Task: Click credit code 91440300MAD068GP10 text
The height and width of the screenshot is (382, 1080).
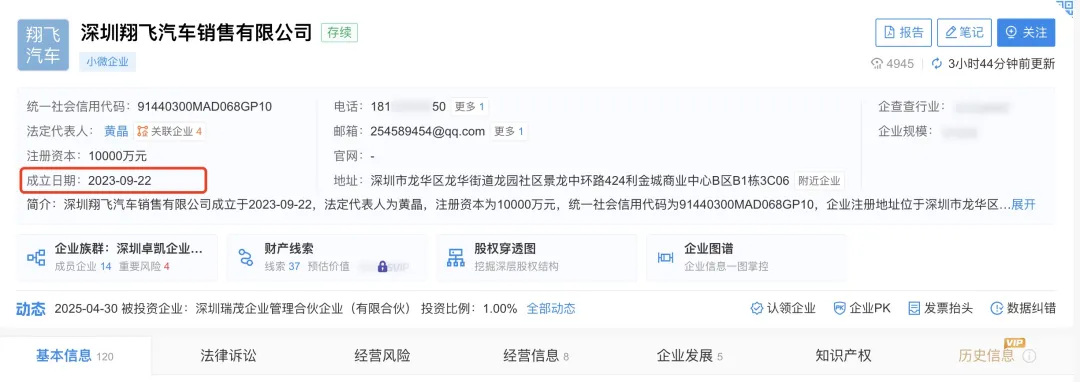Action: 205,107
